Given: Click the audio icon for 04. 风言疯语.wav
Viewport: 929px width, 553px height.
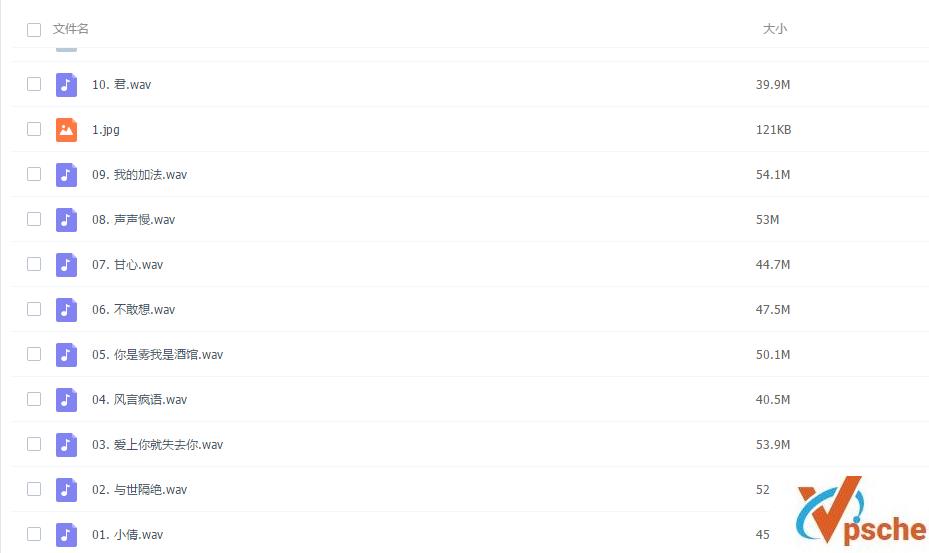Looking at the screenshot, I should coord(66,399).
